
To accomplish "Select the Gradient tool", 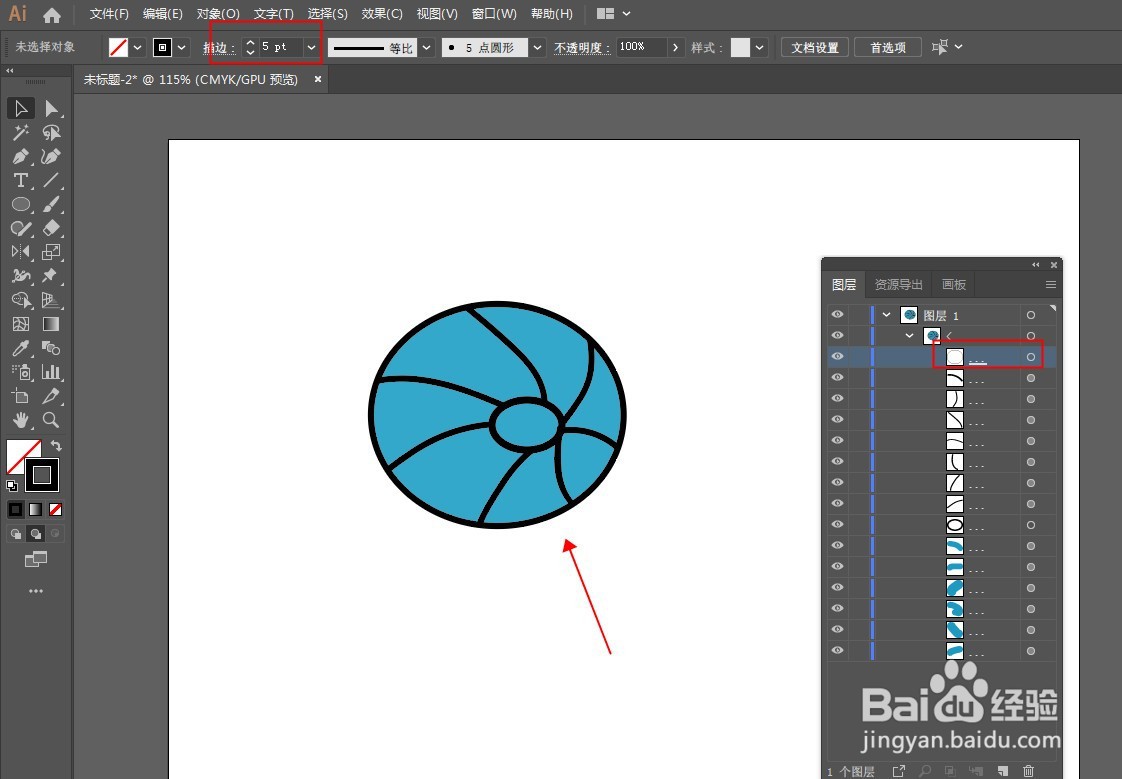I will [51, 324].
